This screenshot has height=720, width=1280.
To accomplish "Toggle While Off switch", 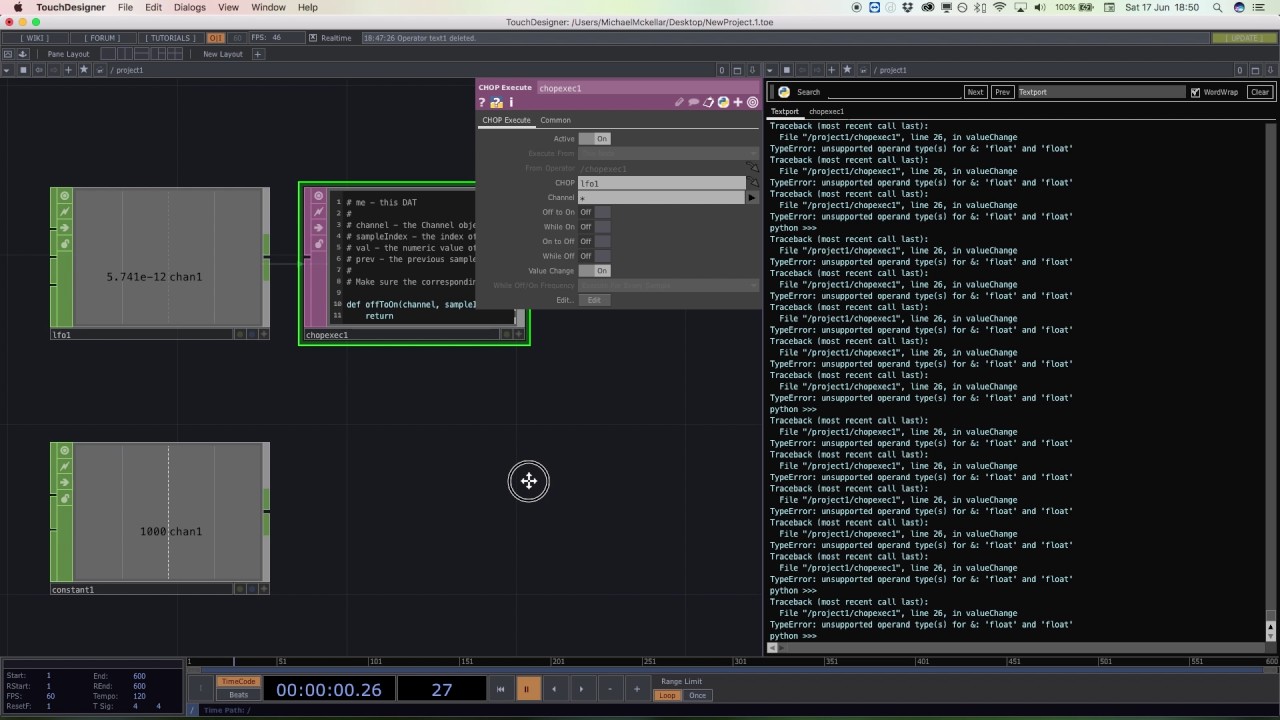I will [594, 256].
